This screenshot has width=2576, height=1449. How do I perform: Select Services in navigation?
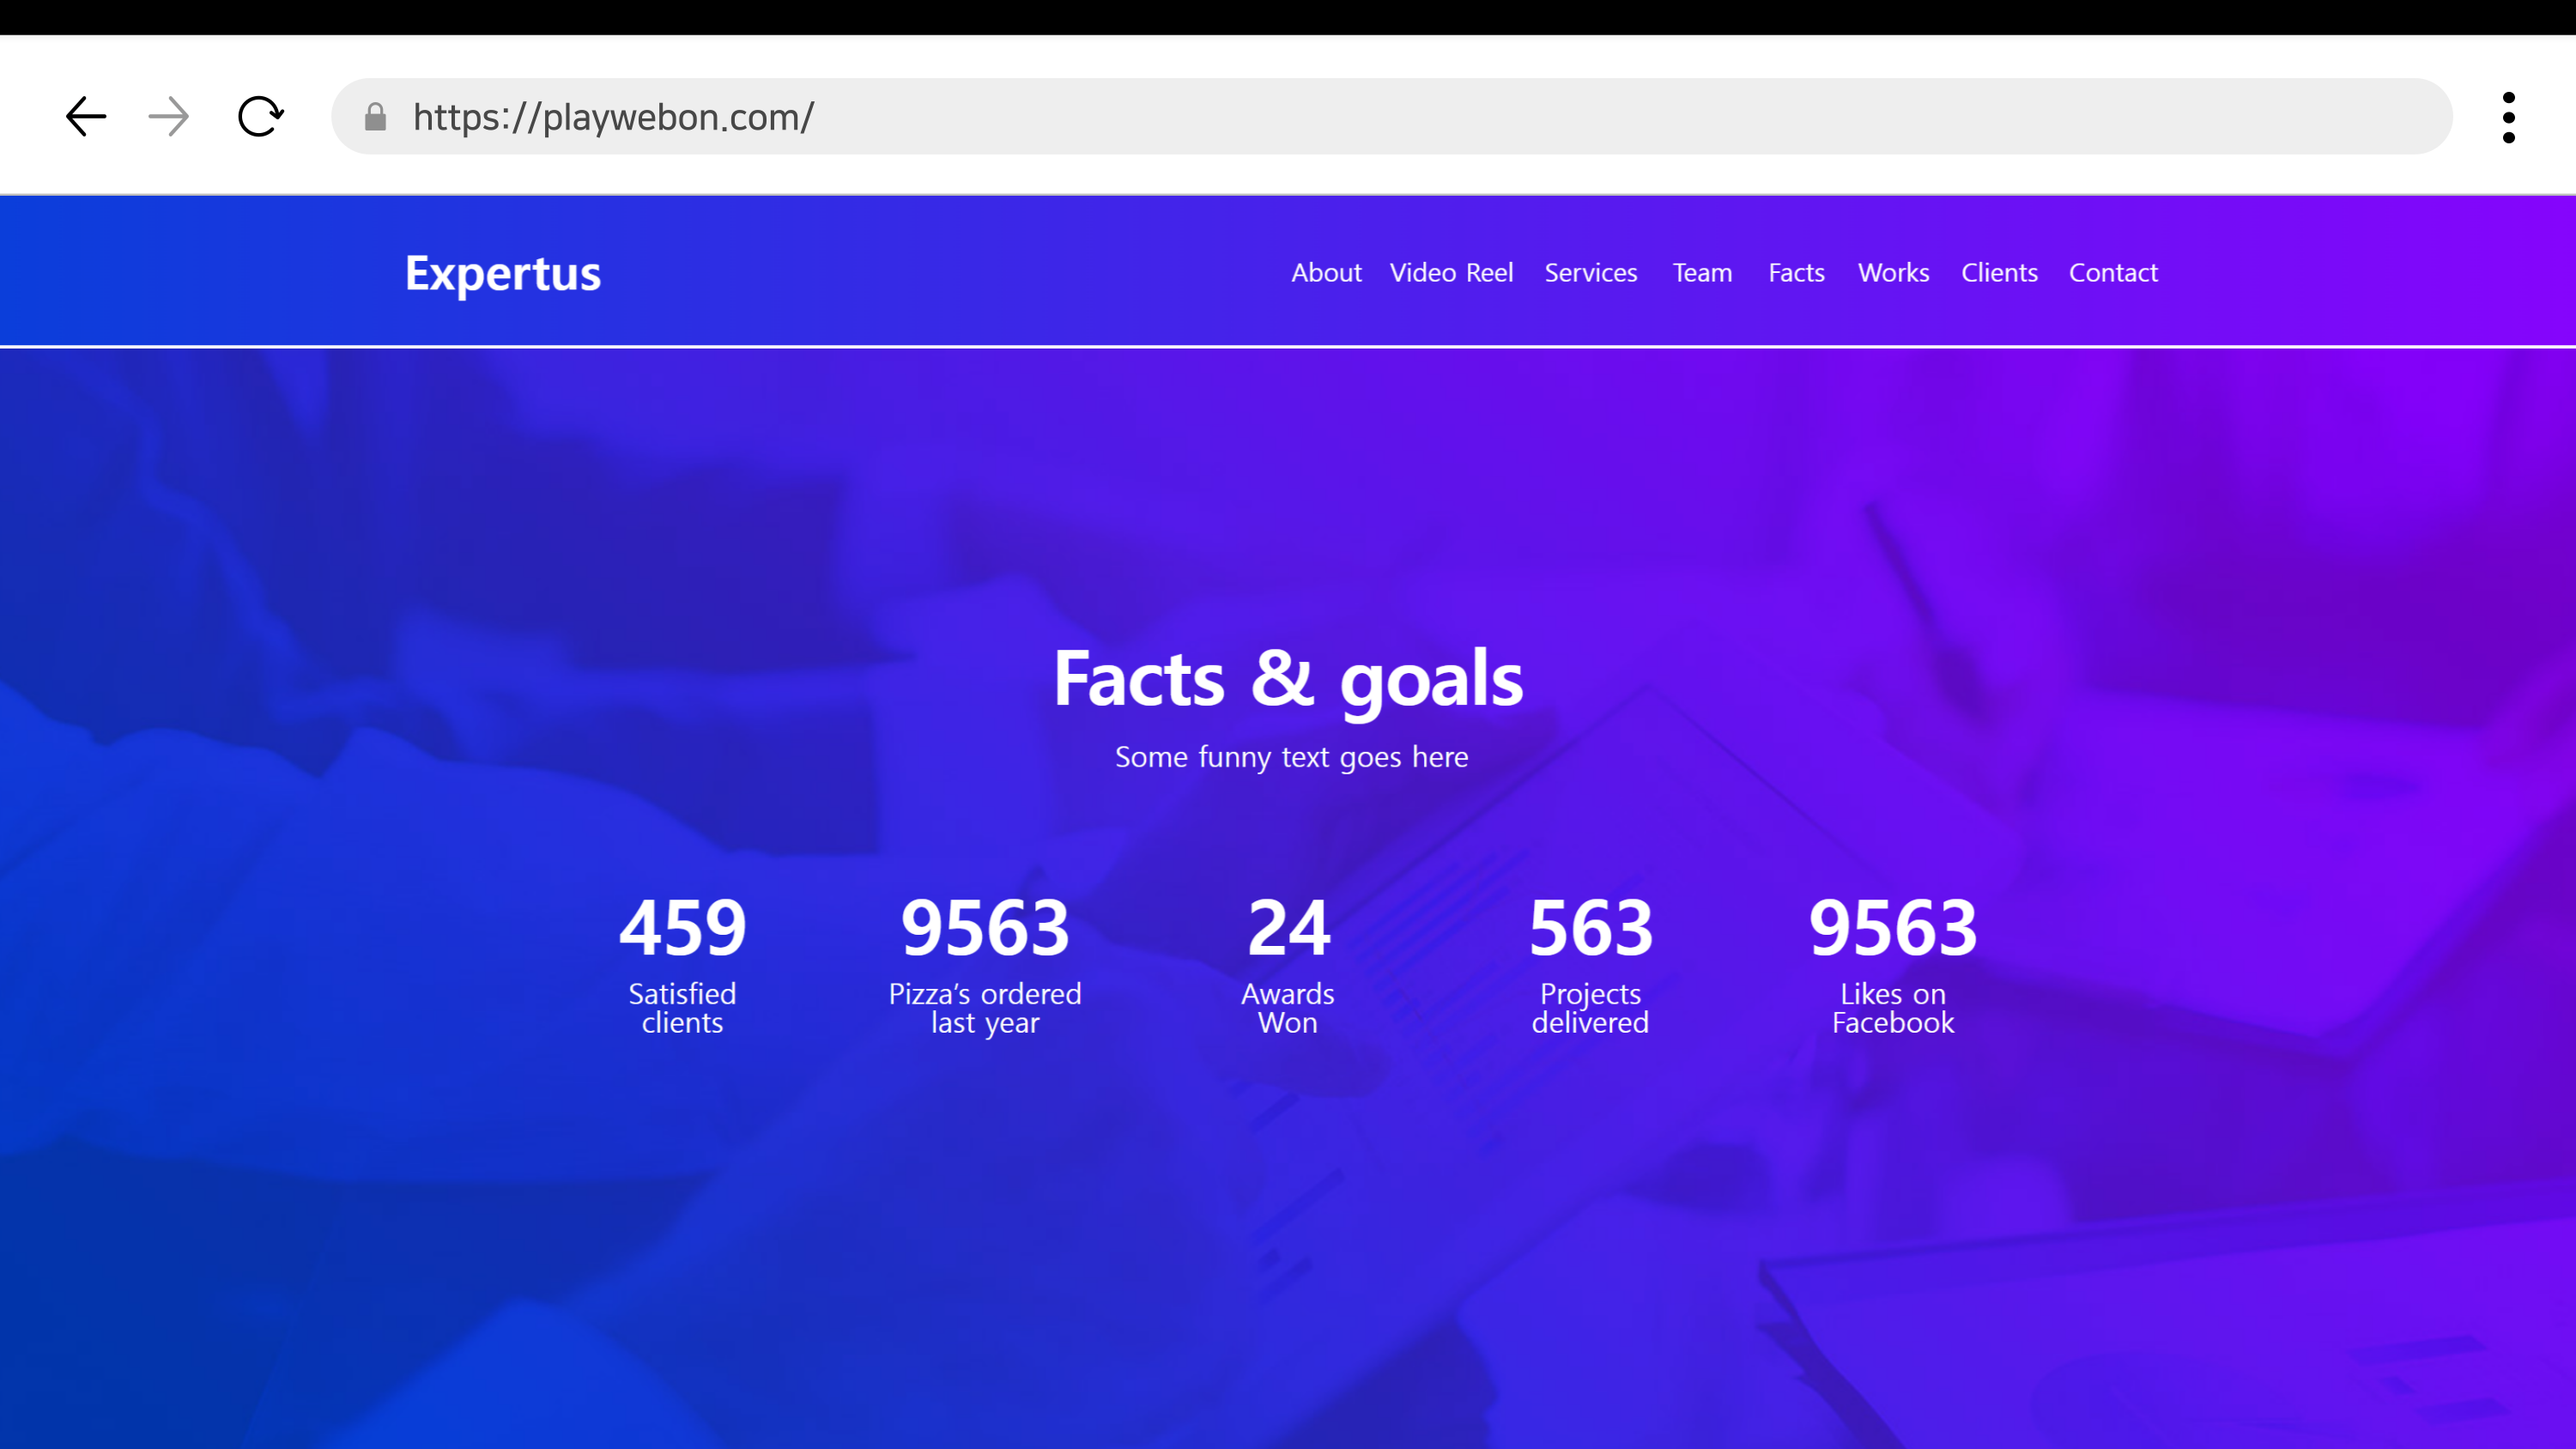[x=1590, y=273]
